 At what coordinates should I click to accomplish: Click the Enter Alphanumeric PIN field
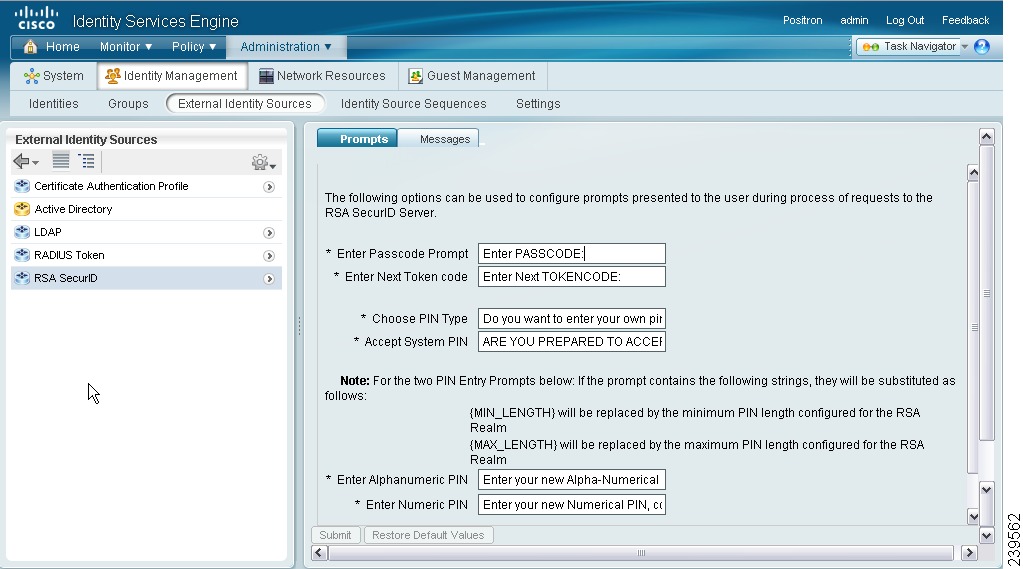click(572, 480)
